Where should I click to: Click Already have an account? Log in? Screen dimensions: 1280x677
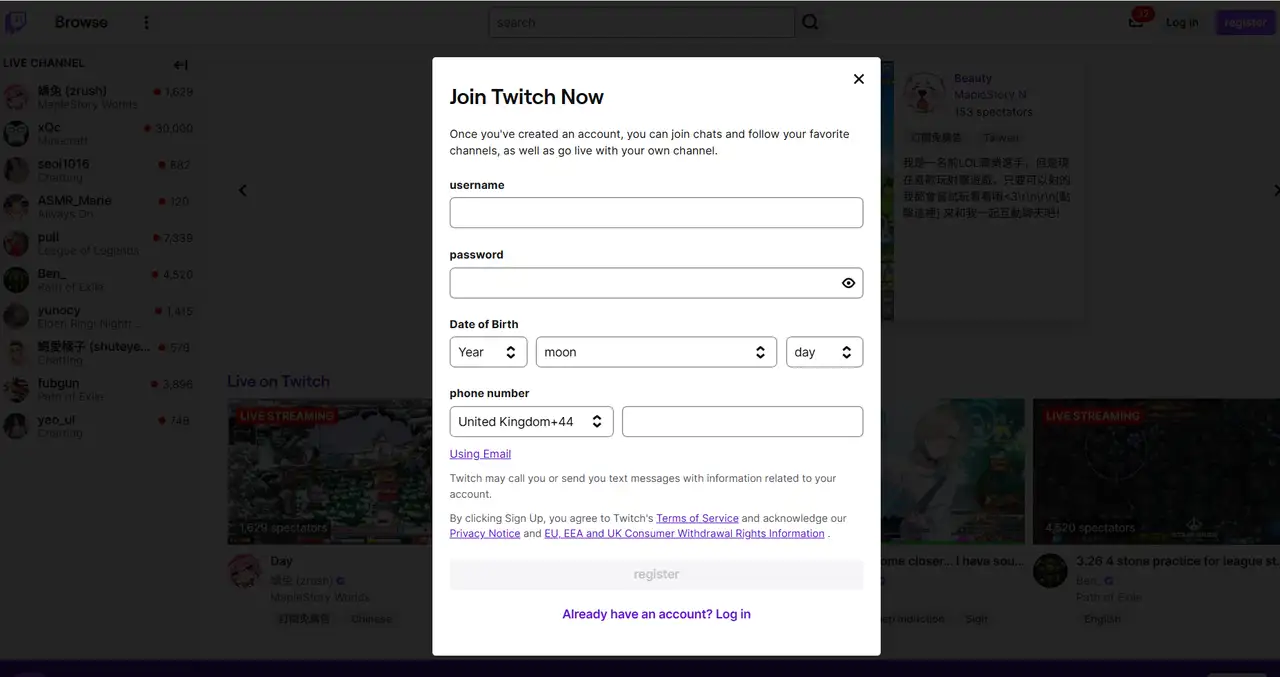point(656,614)
